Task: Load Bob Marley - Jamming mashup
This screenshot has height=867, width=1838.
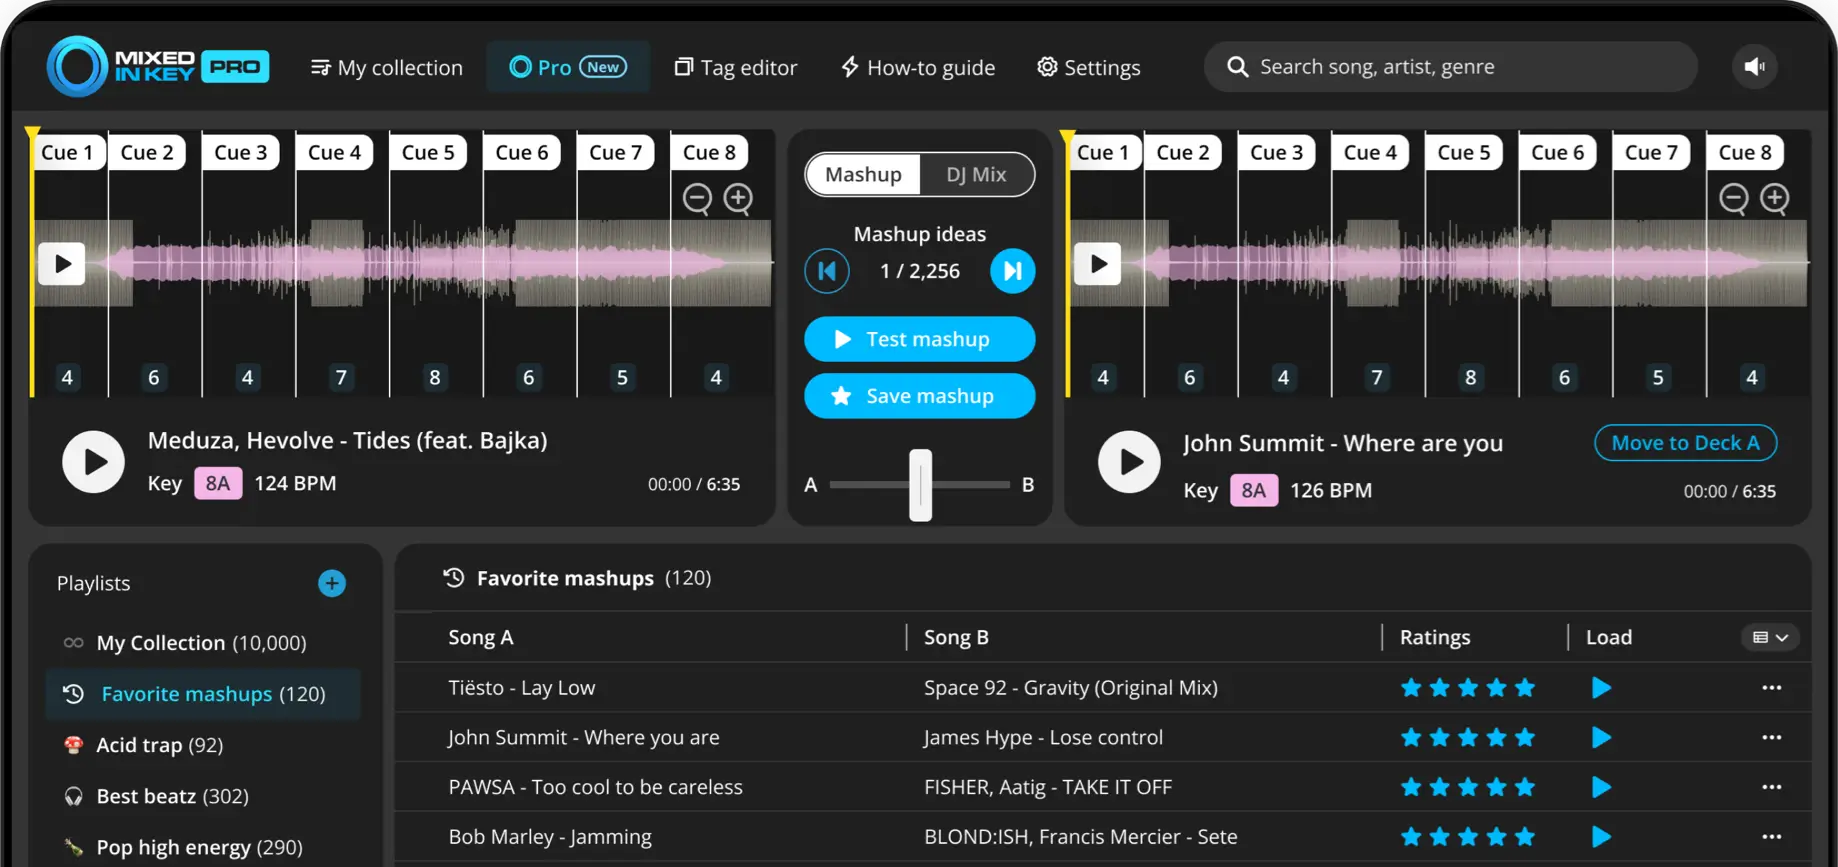Action: (x=1601, y=837)
